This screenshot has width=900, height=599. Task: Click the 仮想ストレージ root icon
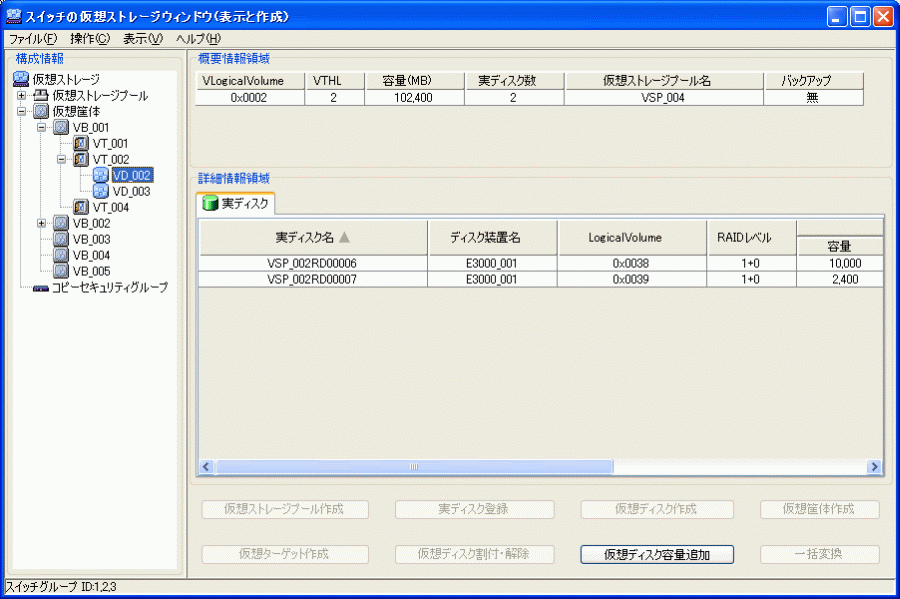click(21, 79)
